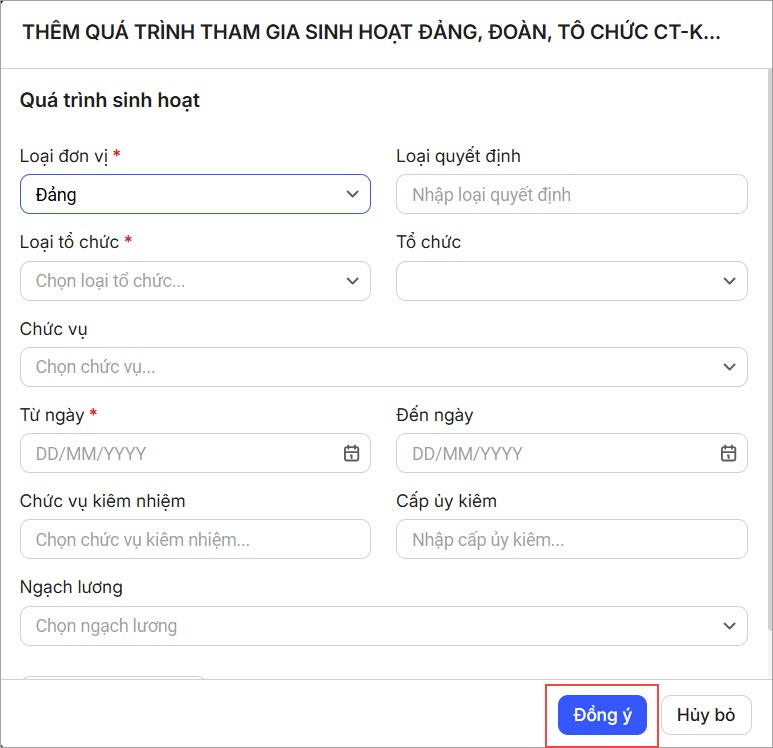773x748 pixels.
Task: Open the Từ ngày calendar picker icon
Action: pyautogui.click(x=351, y=453)
